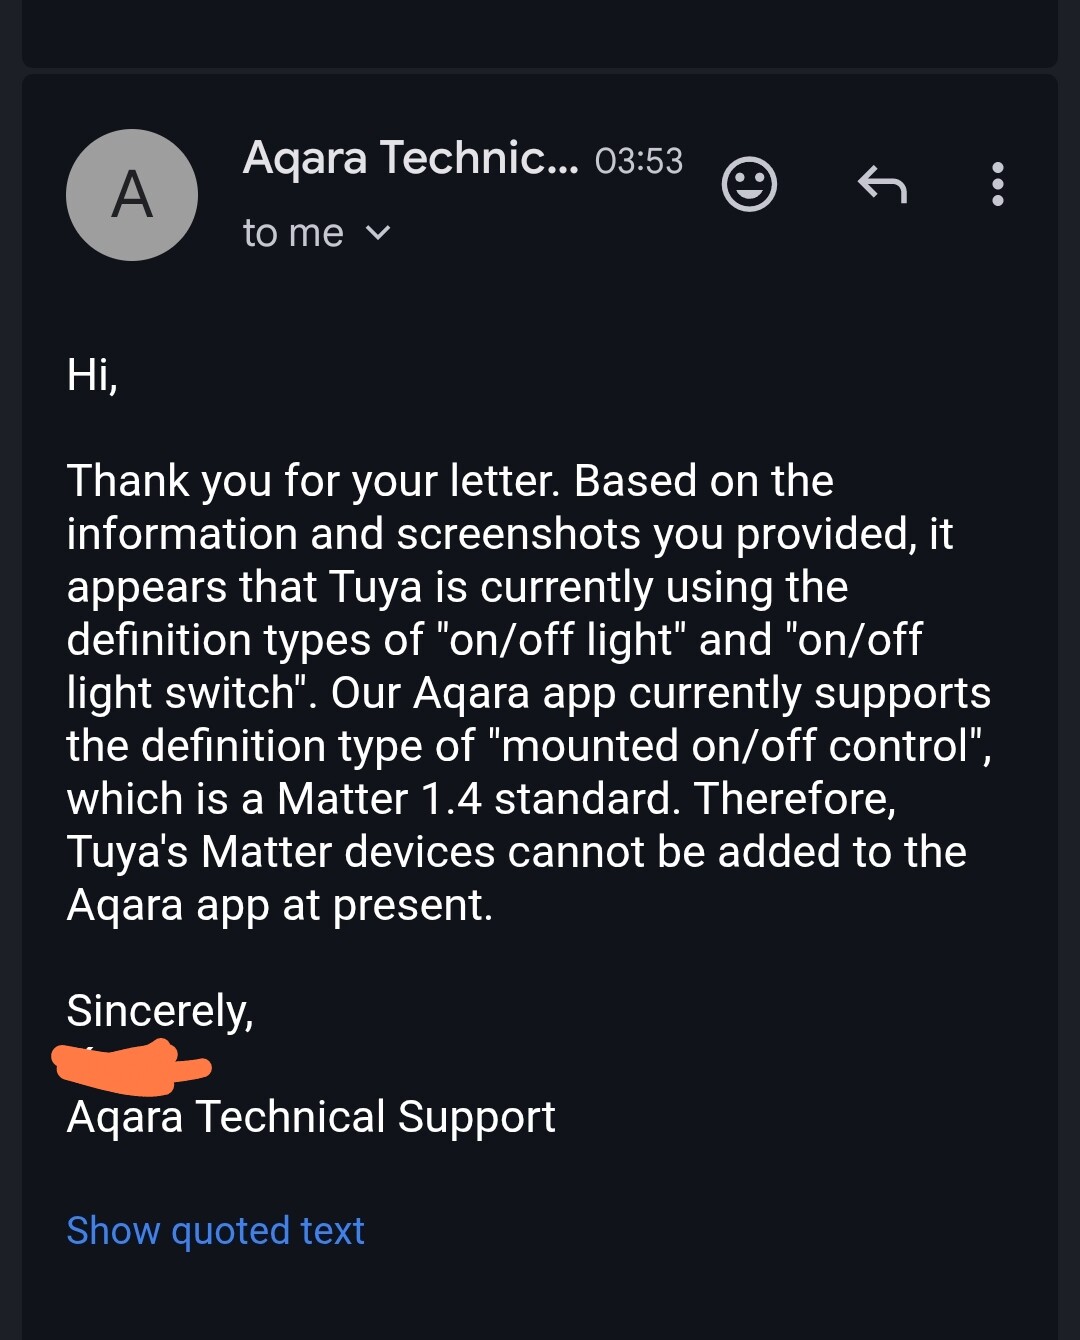Tap the "to me" recipient label
Viewport: 1080px width, 1340px height.
(293, 233)
